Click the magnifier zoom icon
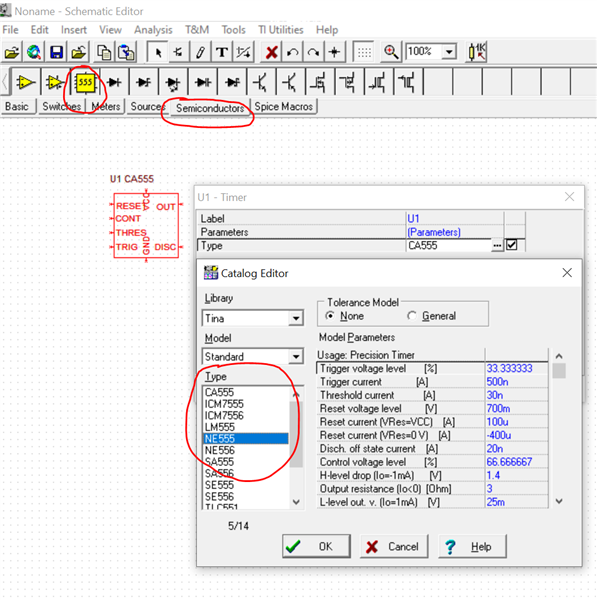The height and width of the screenshot is (600, 597). [x=391, y=52]
